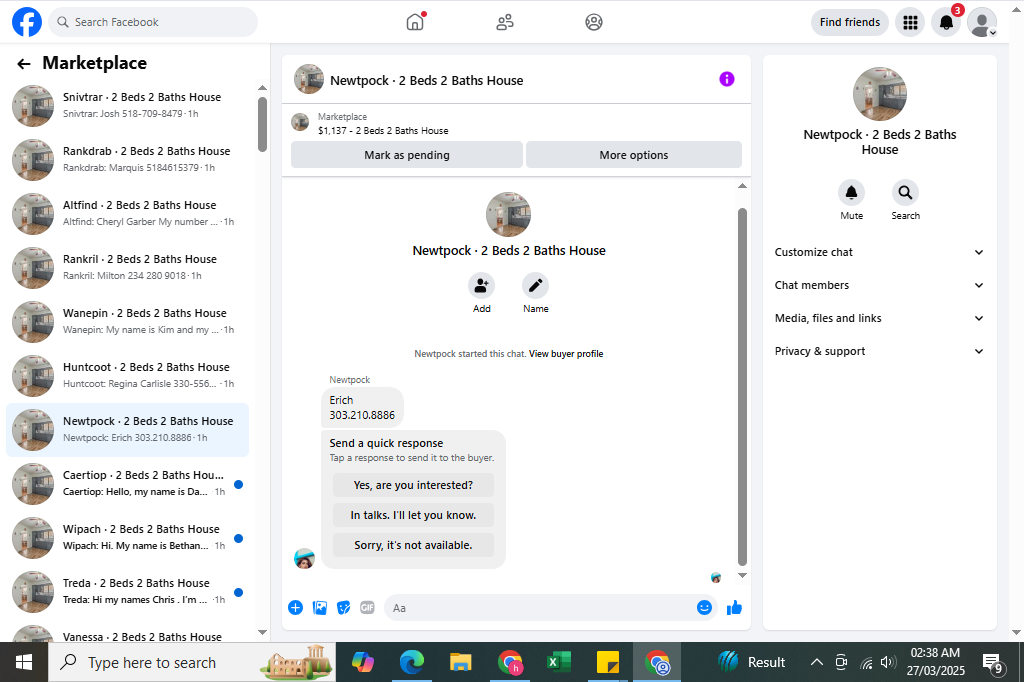Search in conversation using magnifier icon
Viewport: 1024px width, 682px height.
(x=905, y=192)
